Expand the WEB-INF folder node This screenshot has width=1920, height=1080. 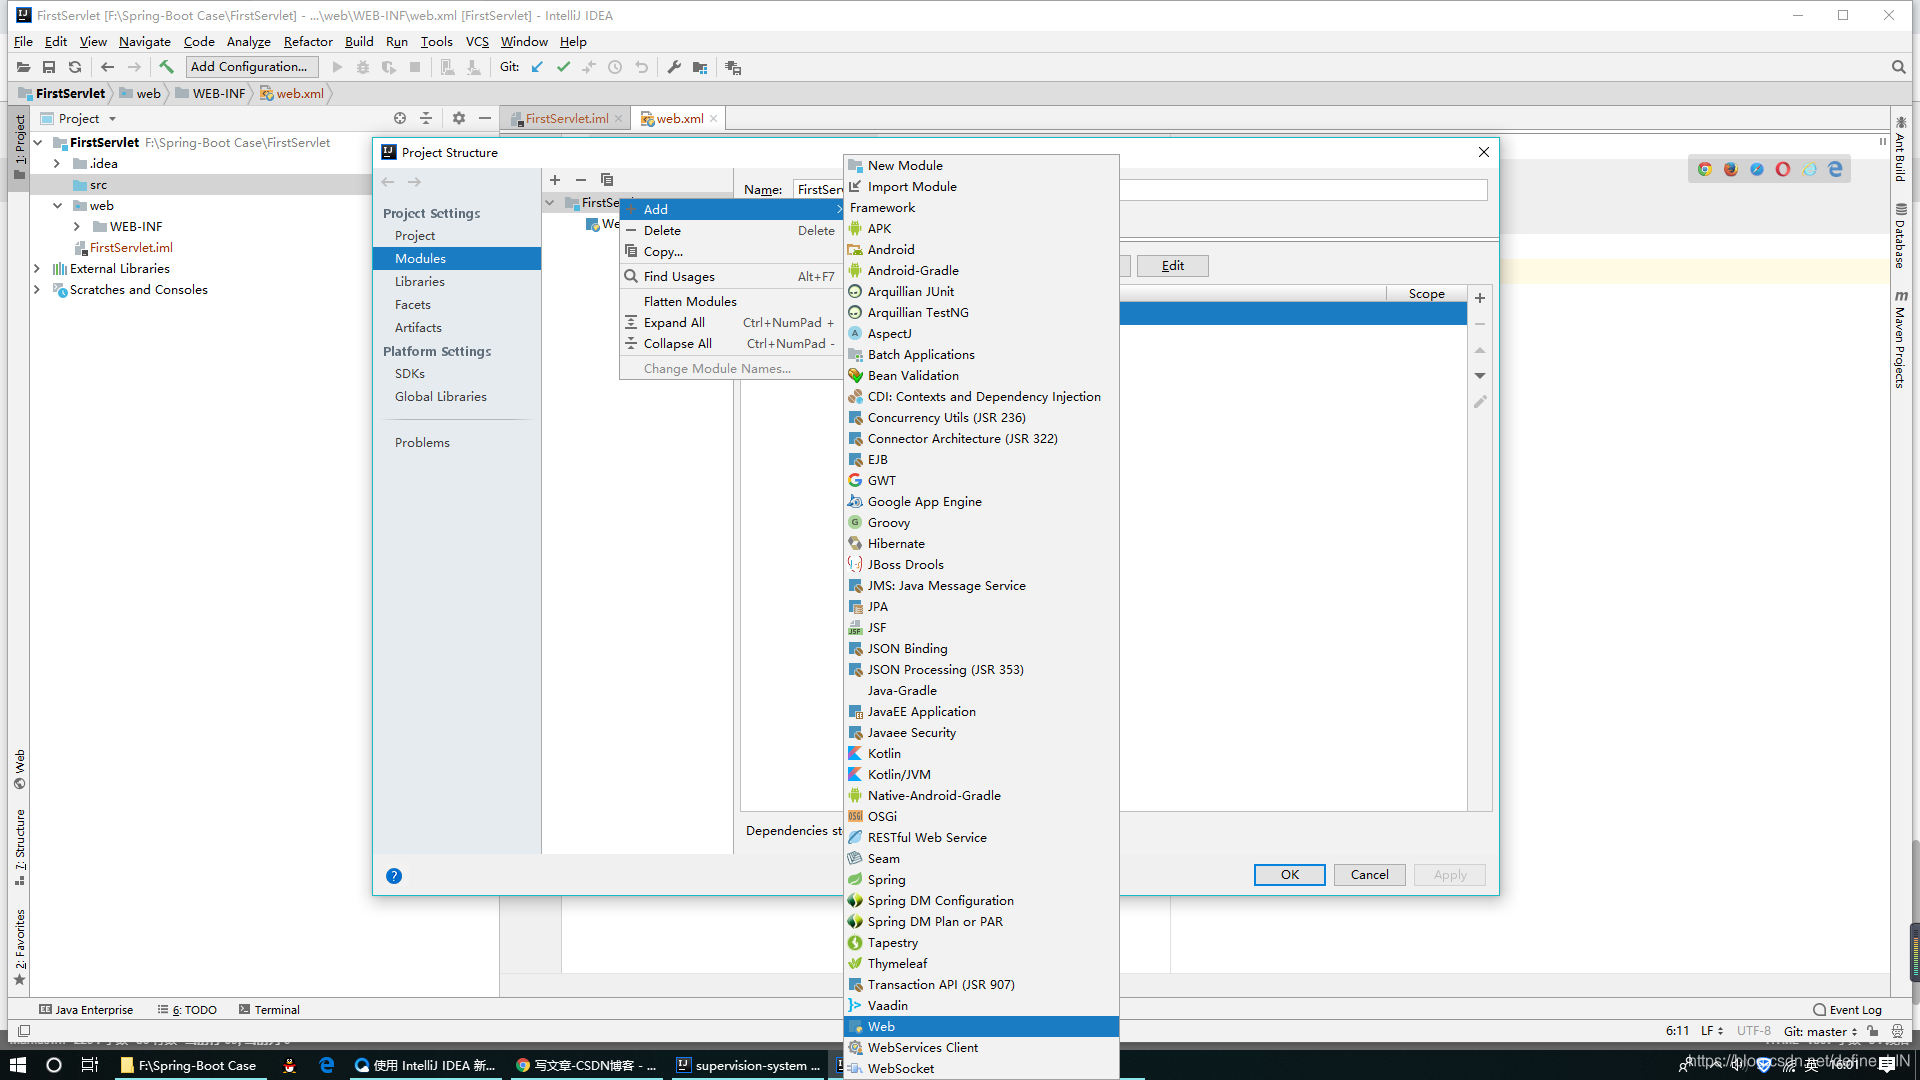pos(77,227)
